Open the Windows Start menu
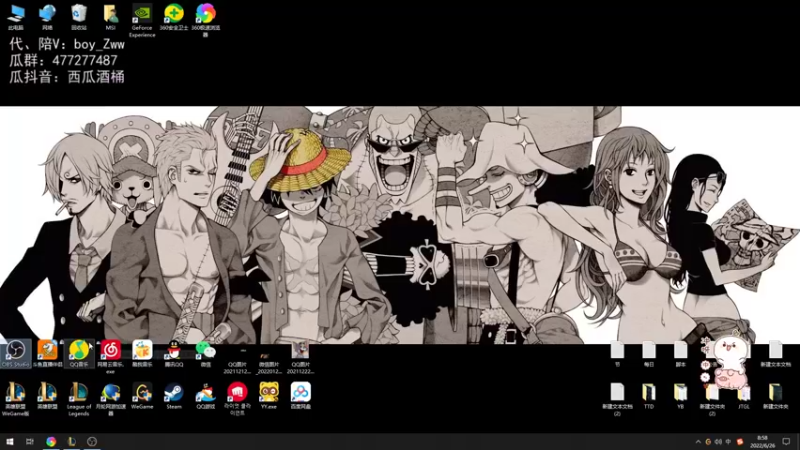800x450 pixels. (10, 441)
